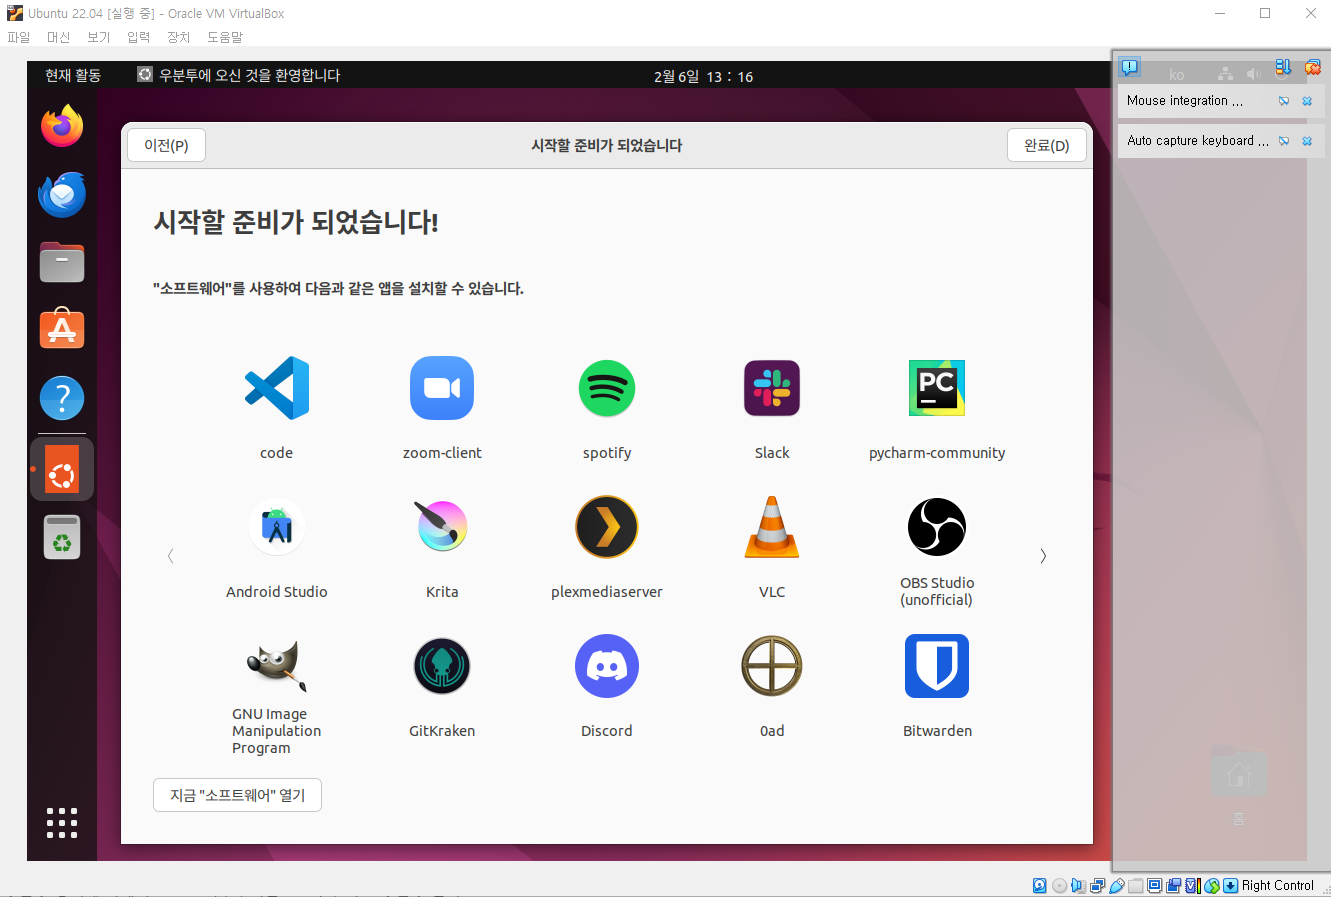The width and height of the screenshot is (1331, 897).
Task: Open the 머신 menu
Action: [59, 37]
